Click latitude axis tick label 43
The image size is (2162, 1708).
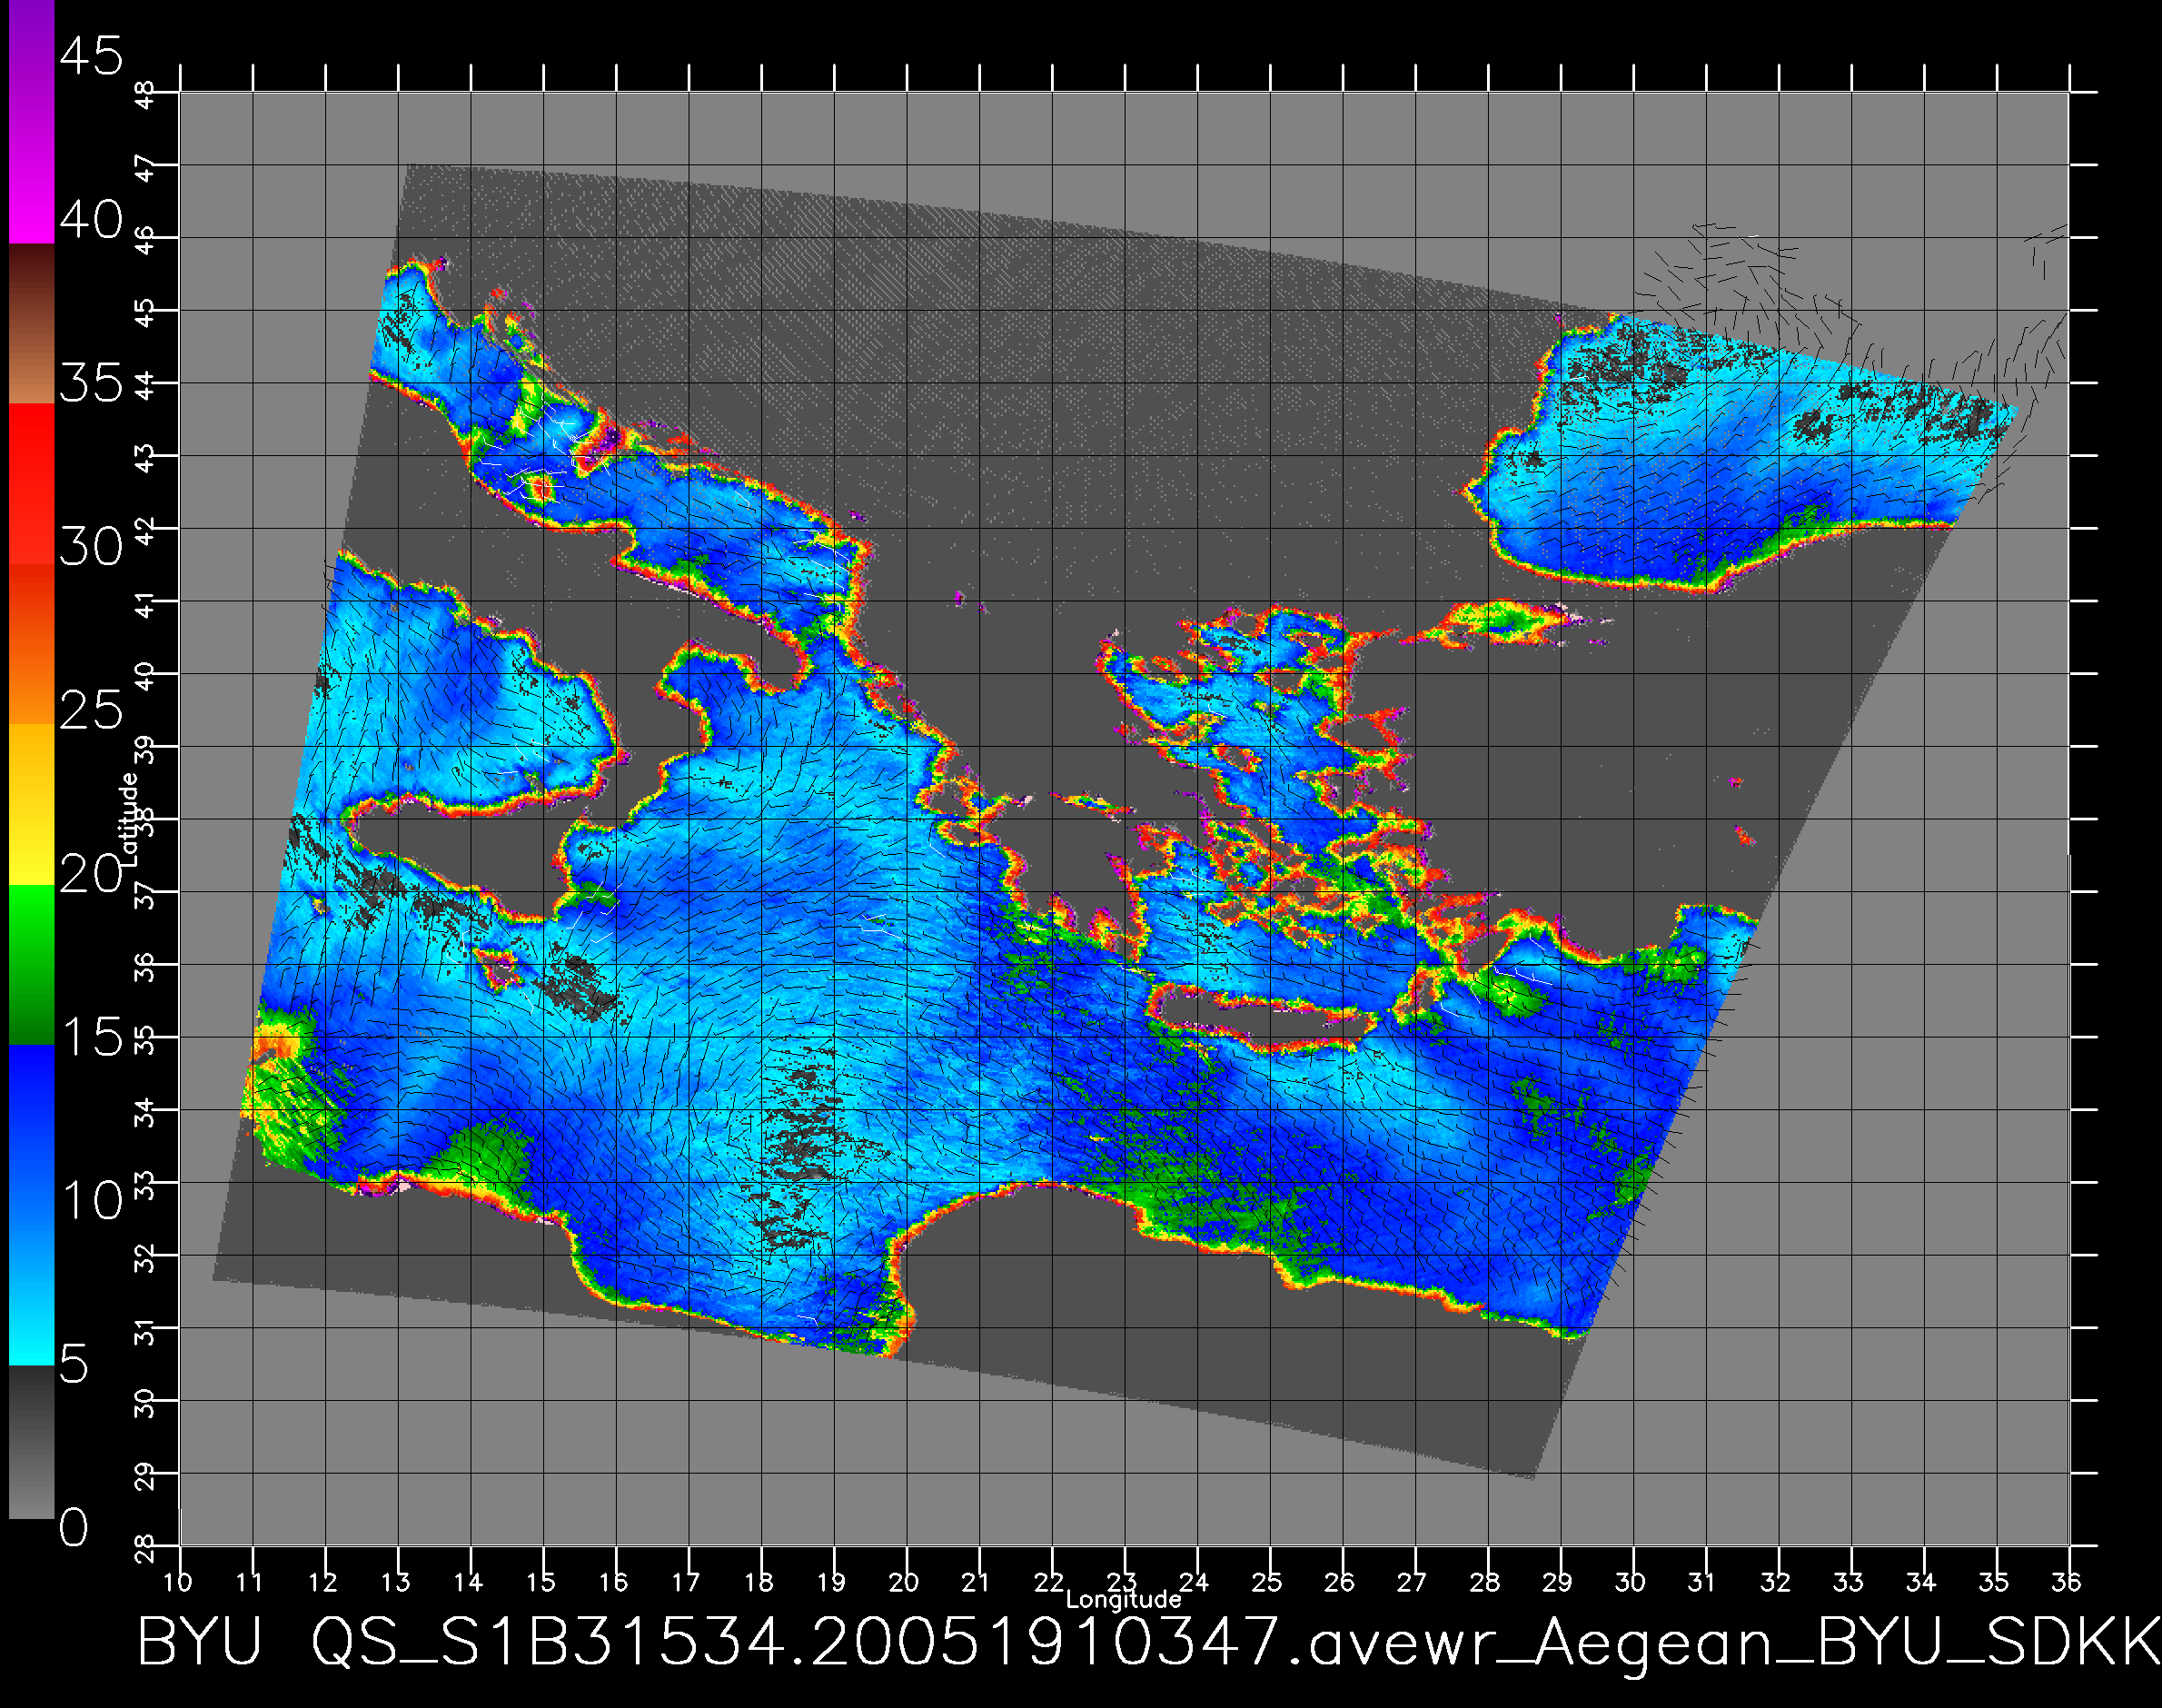click(x=146, y=459)
